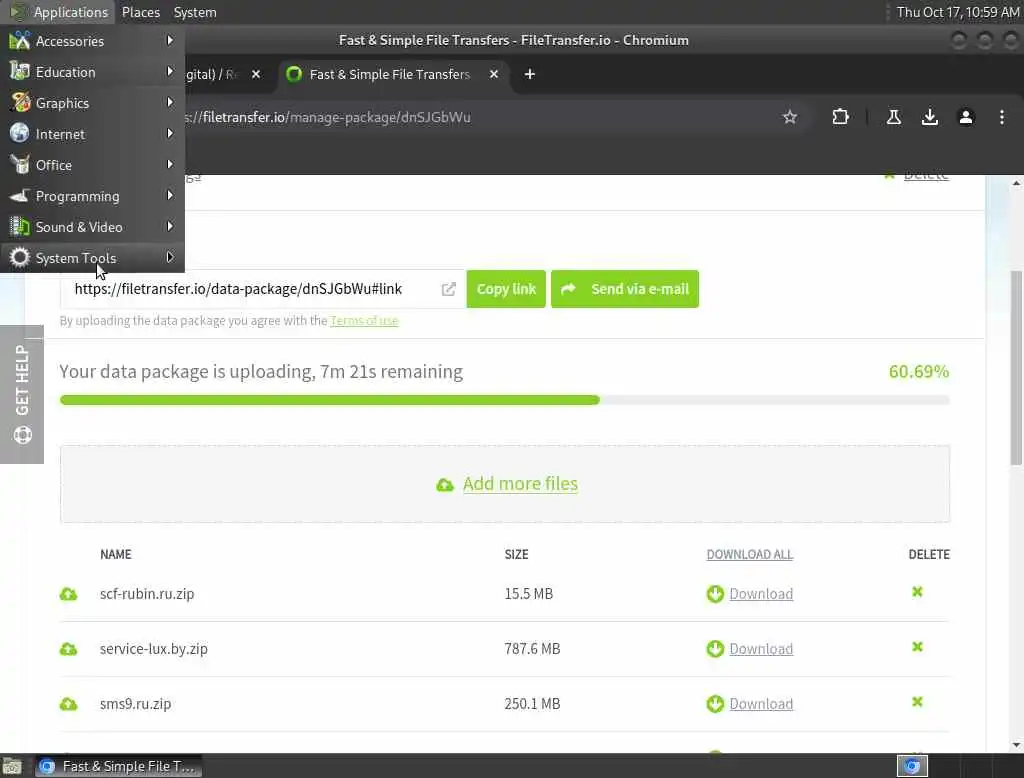
Task: Click cloud upload icon beside service-lux.by.zip
Action: (69, 649)
